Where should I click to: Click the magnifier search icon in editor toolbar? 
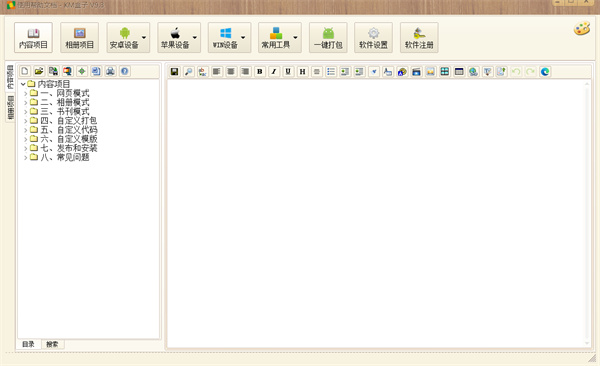[189, 72]
